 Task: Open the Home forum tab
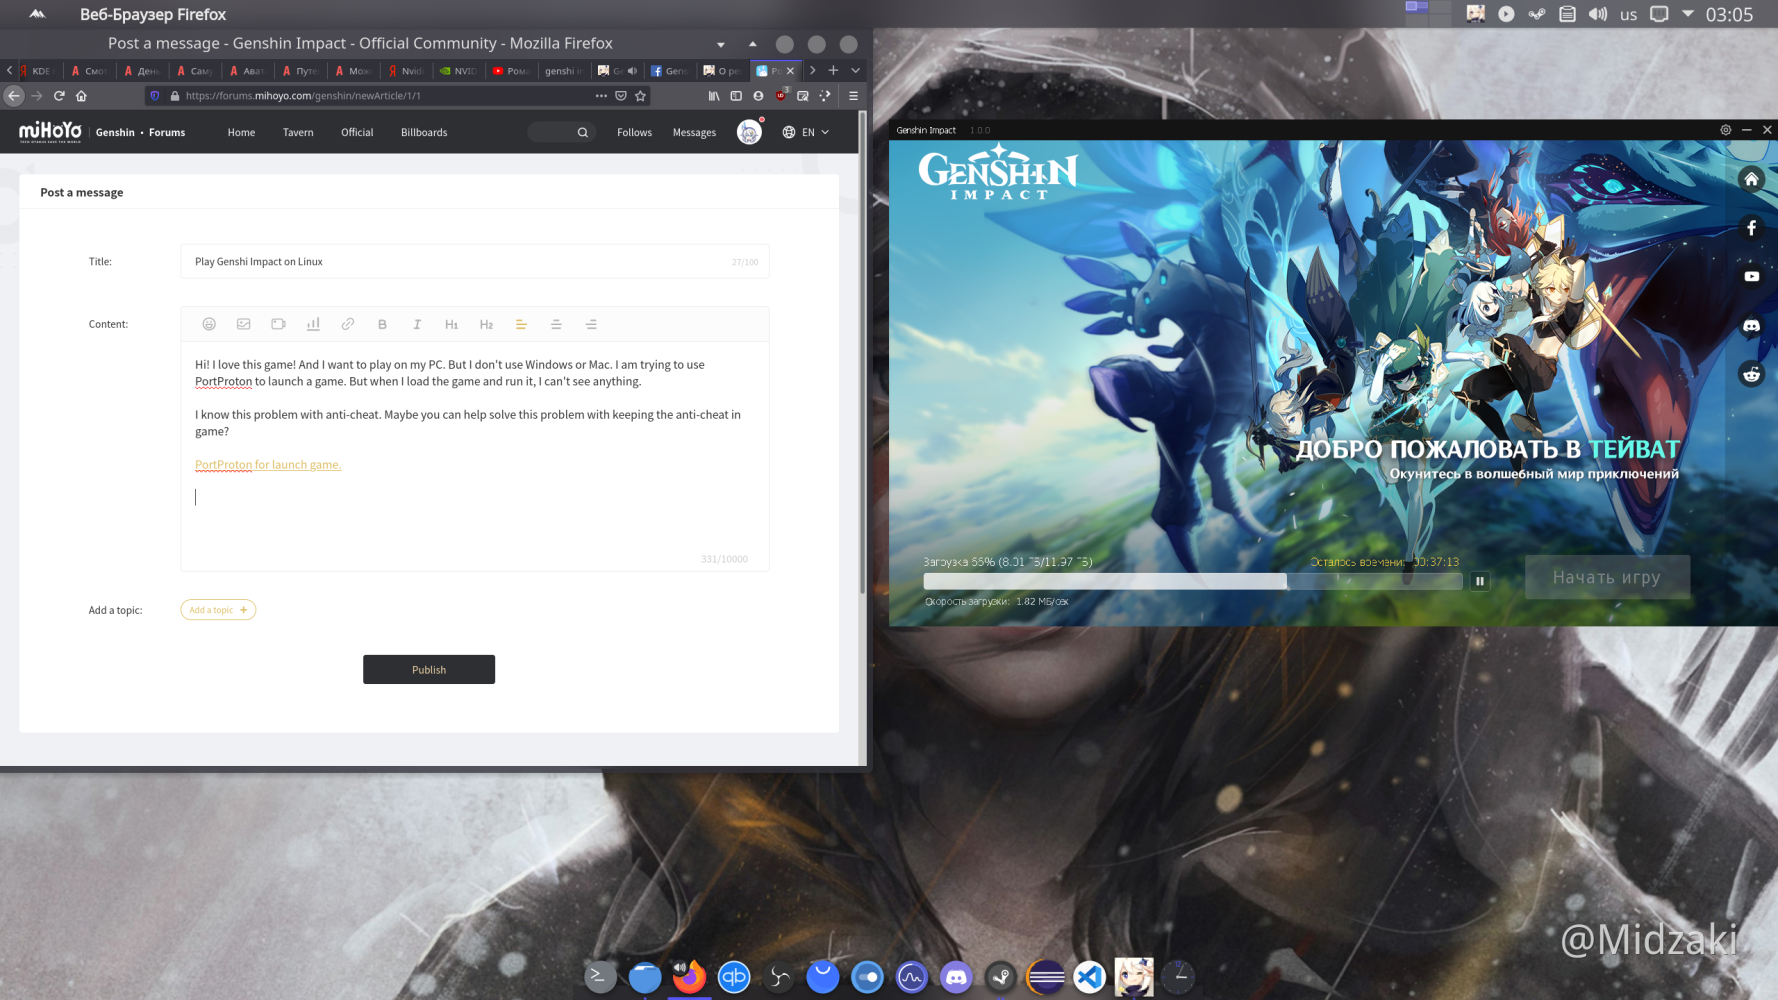(x=241, y=132)
